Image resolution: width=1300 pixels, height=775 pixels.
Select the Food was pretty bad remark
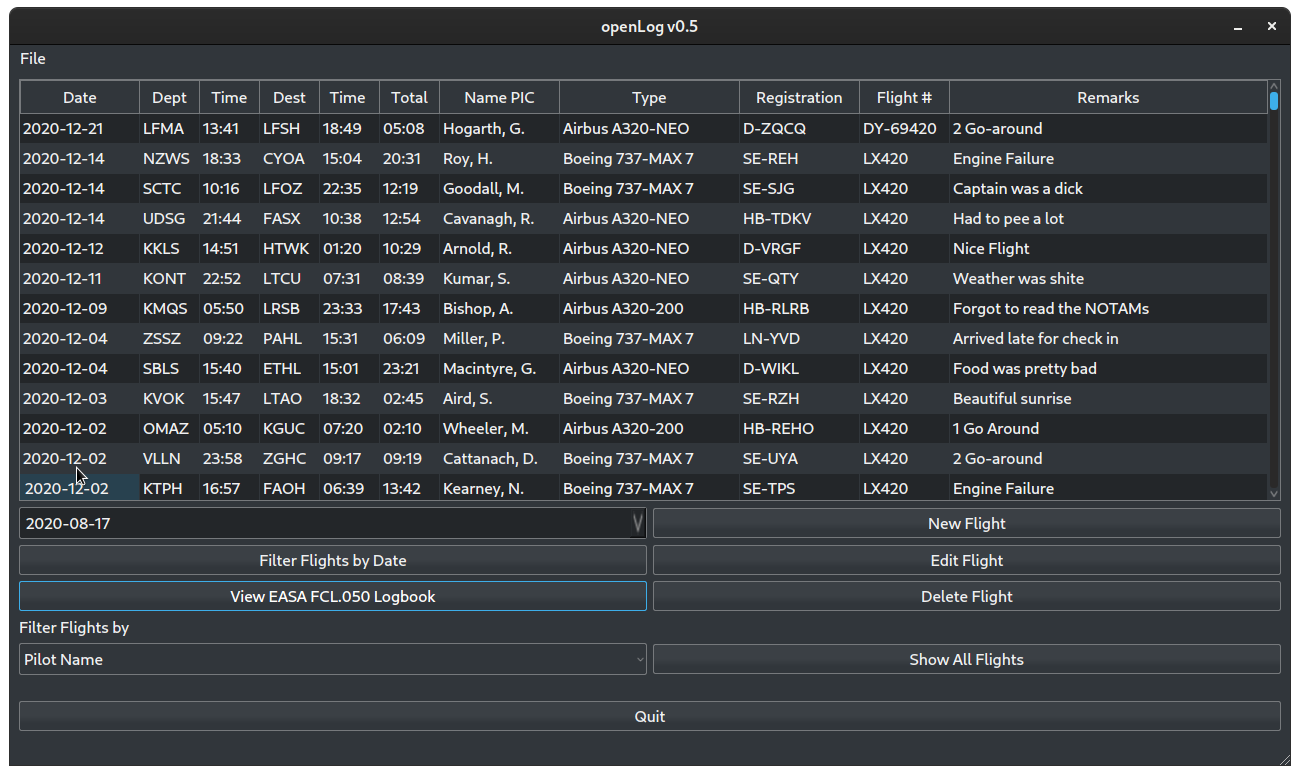1108,368
